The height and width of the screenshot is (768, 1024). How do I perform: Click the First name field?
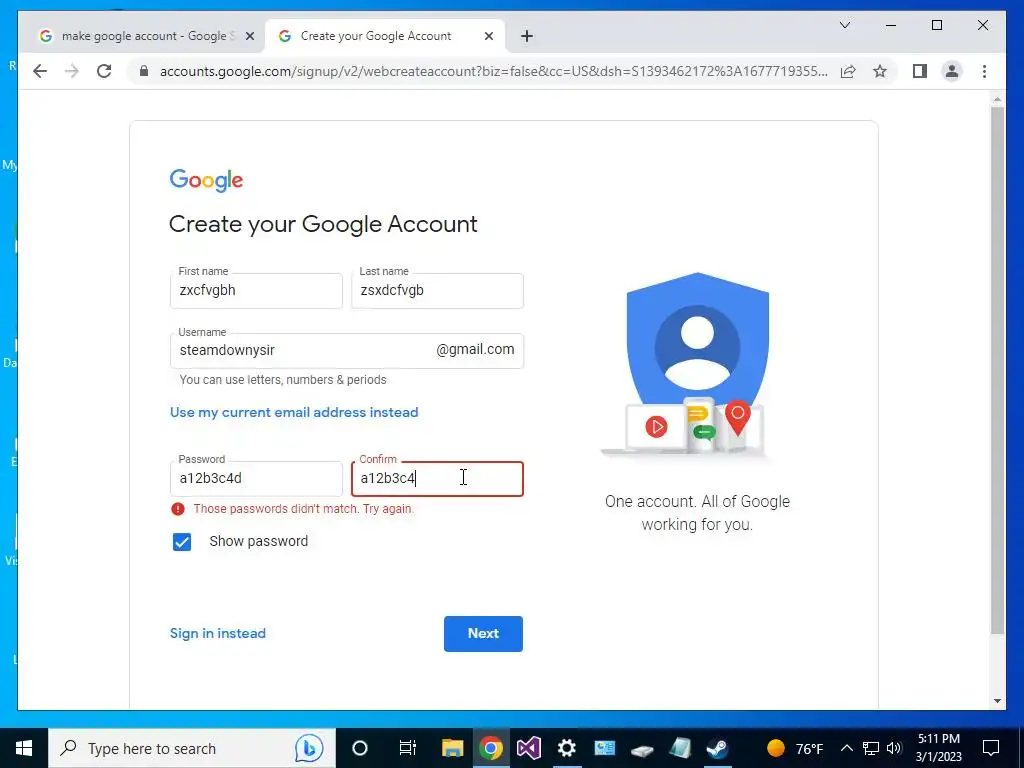click(256, 291)
